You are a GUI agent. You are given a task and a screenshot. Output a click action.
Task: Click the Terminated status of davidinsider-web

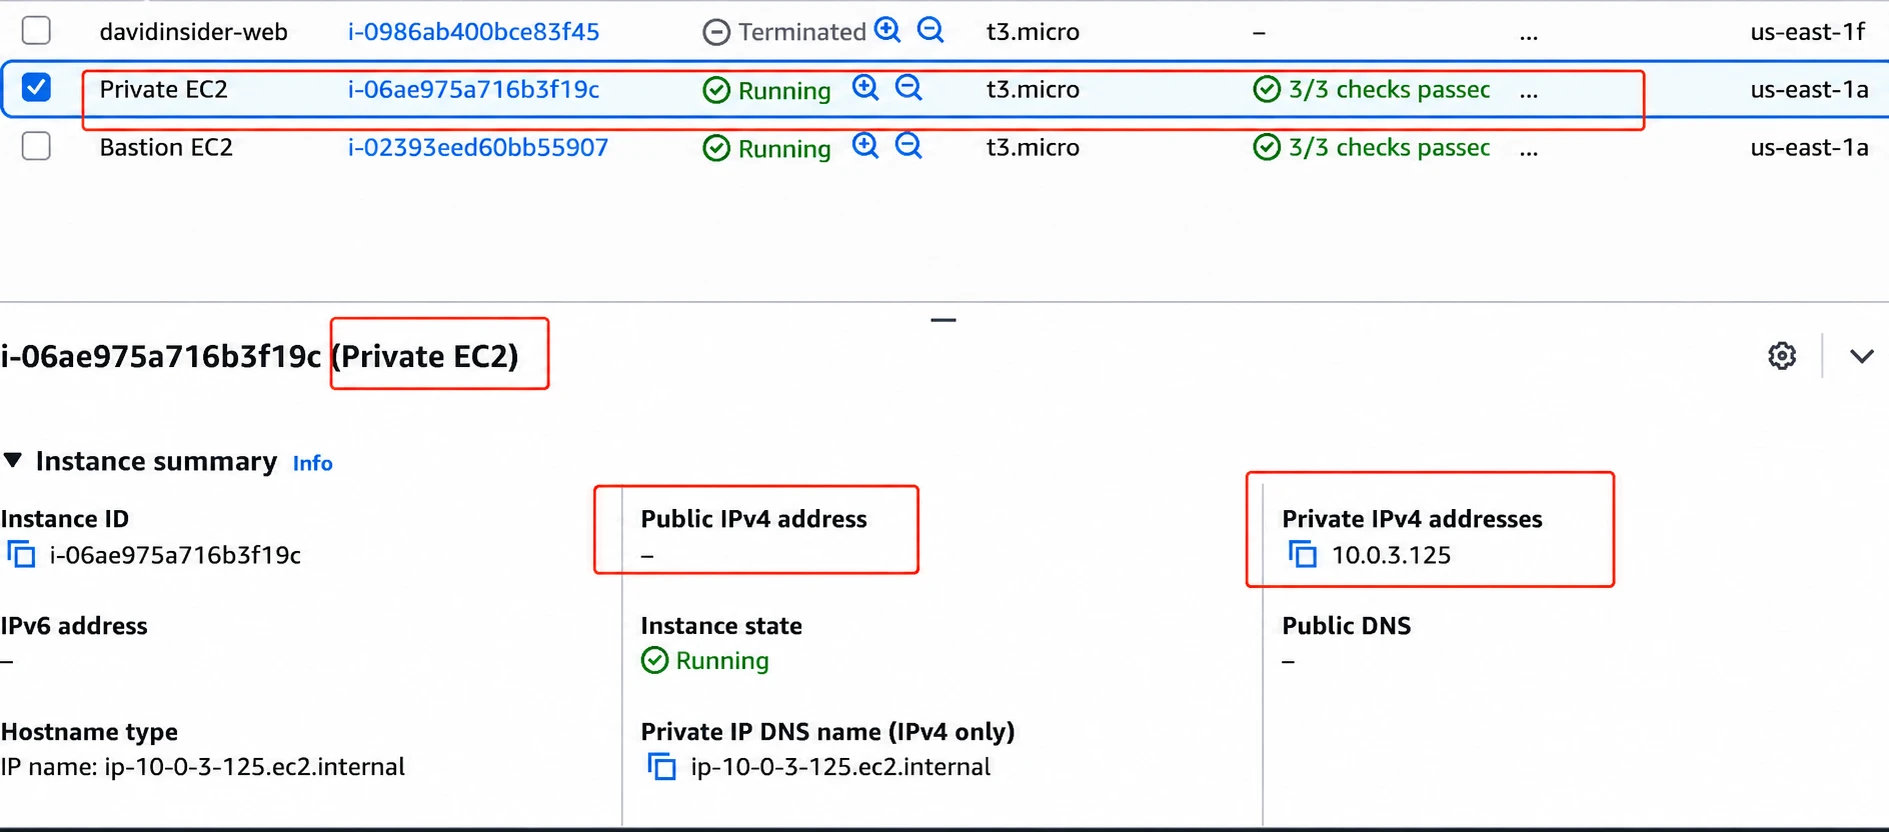(784, 32)
